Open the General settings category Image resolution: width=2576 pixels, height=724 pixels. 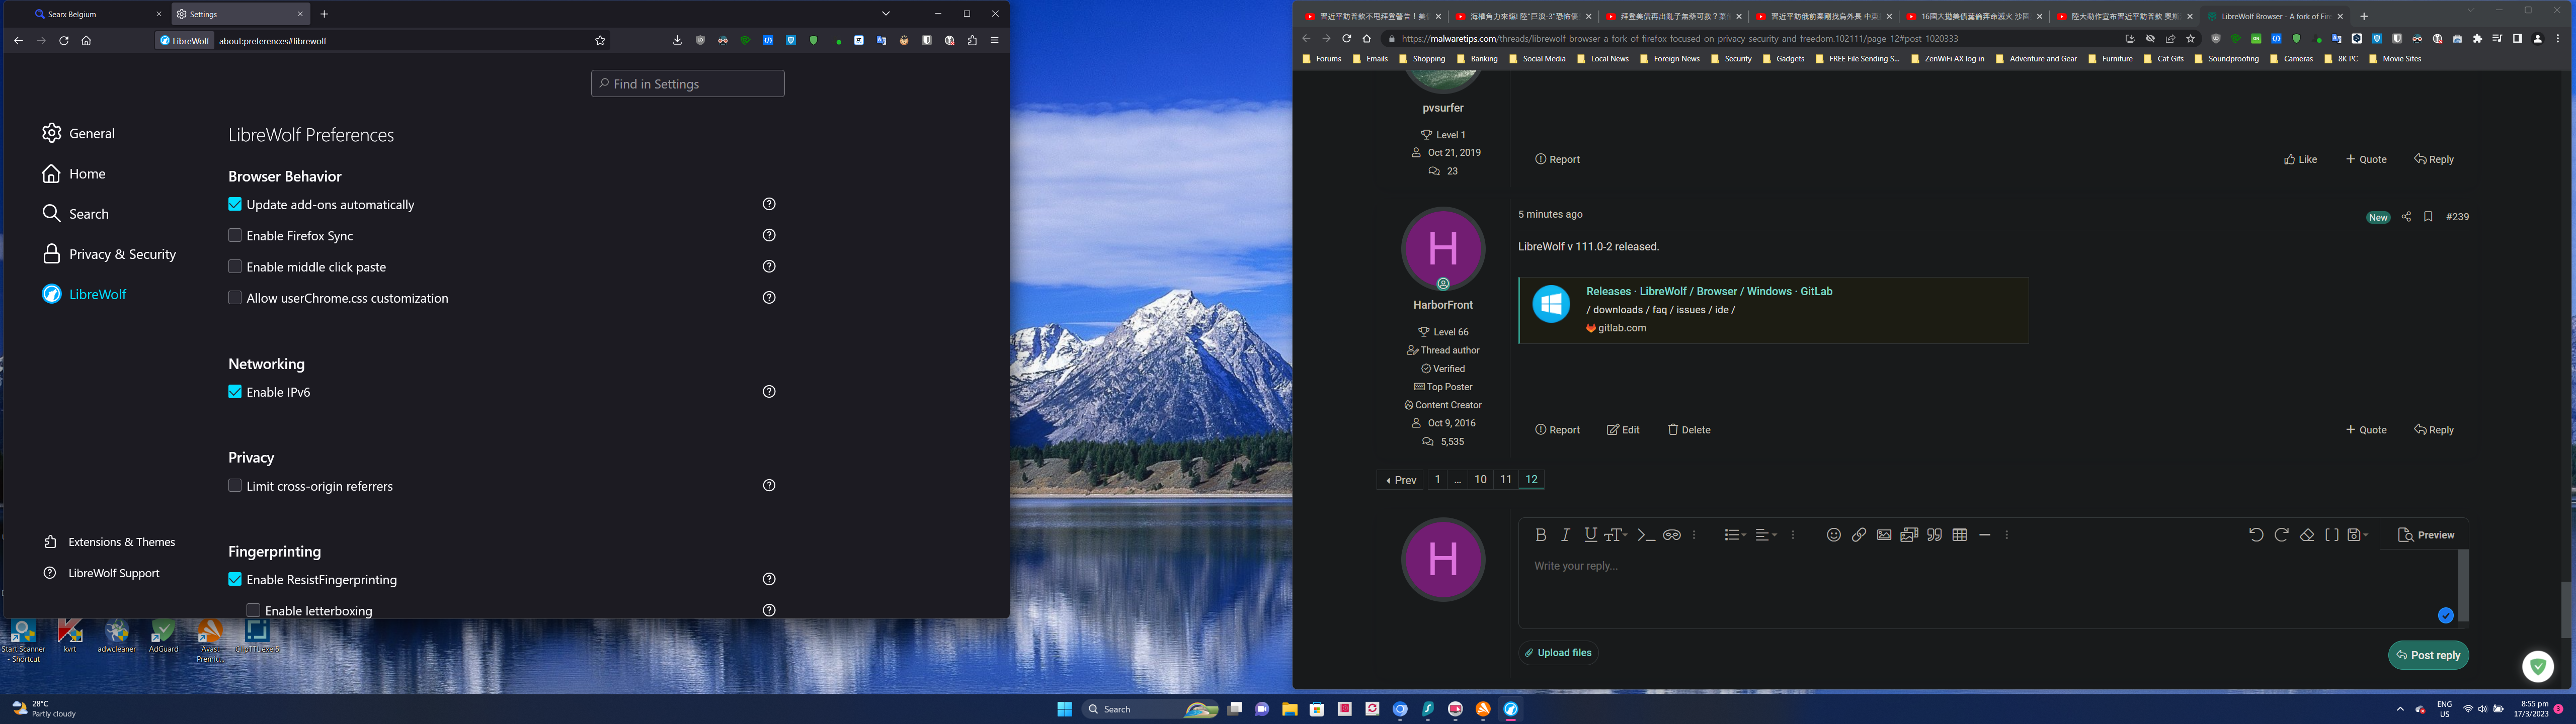79,133
